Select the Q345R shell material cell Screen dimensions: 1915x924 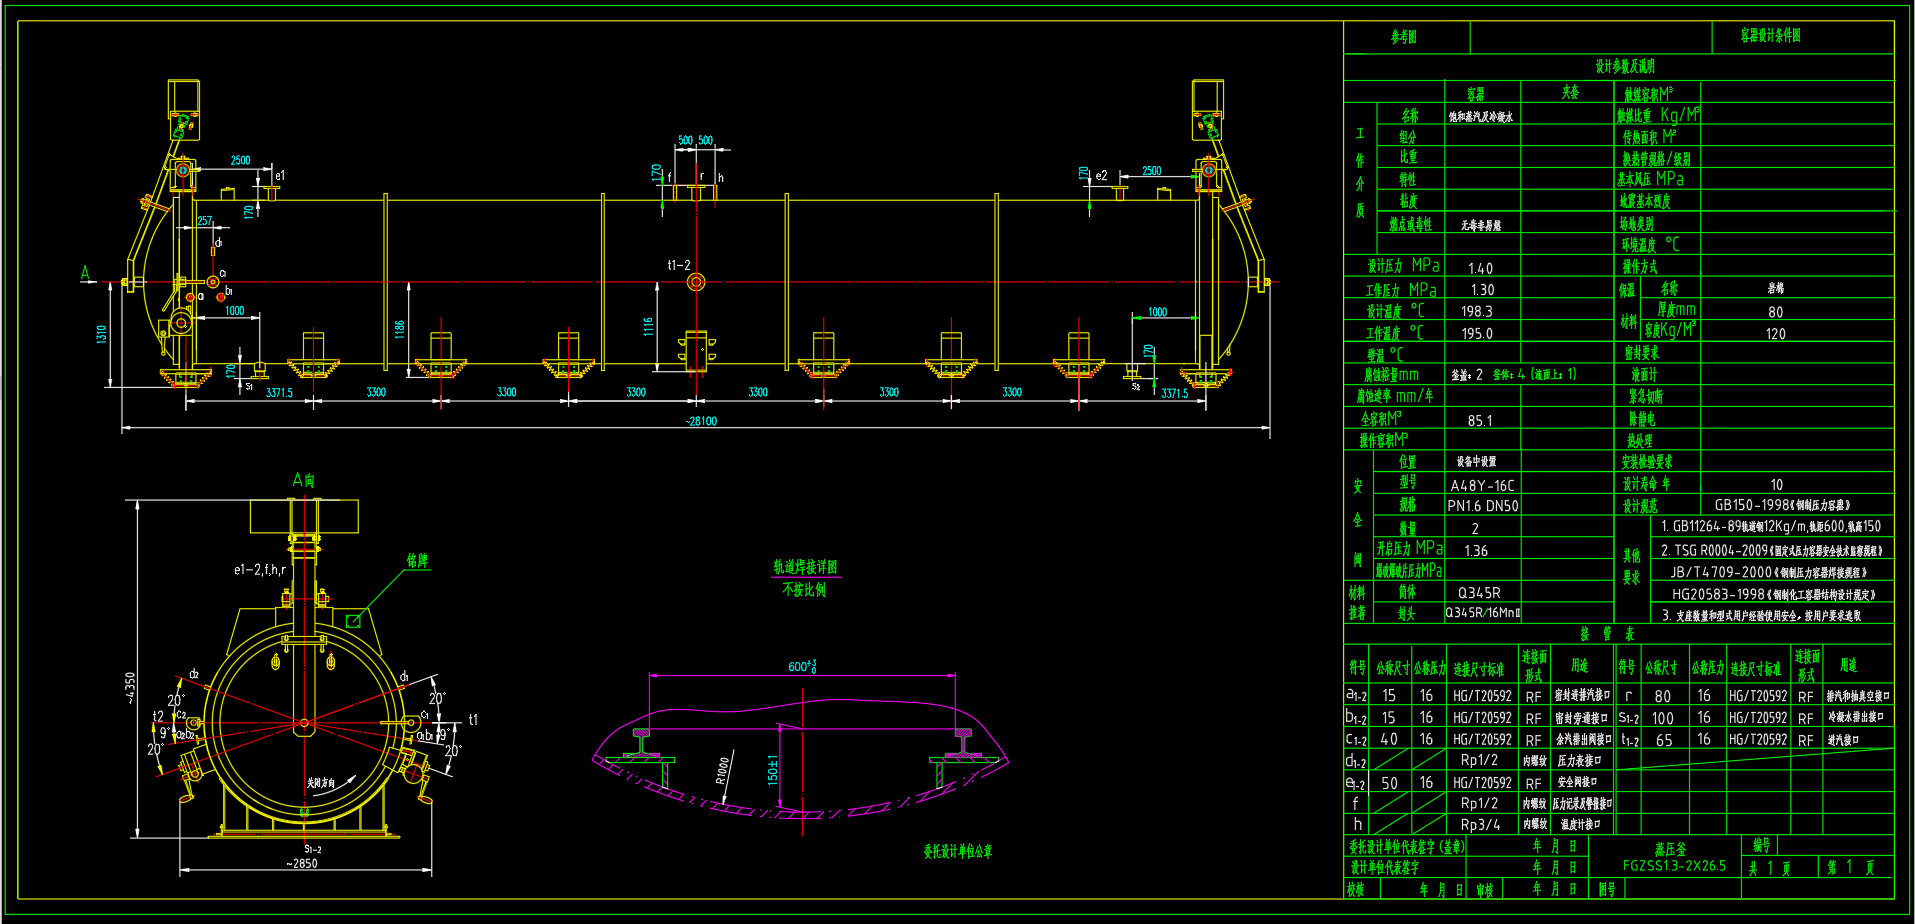point(1479,593)
